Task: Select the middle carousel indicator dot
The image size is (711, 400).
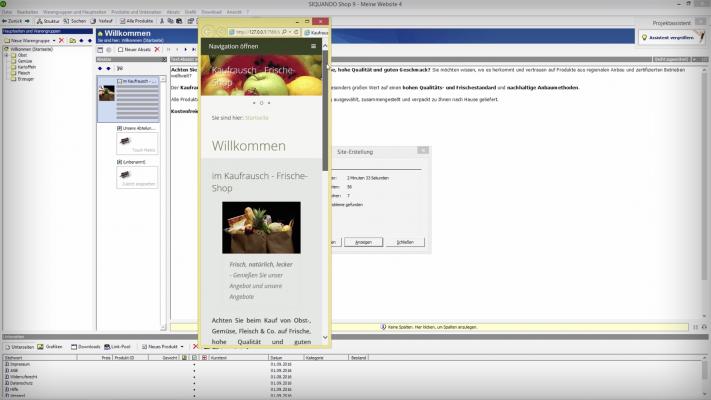Action: pos(261,102)
